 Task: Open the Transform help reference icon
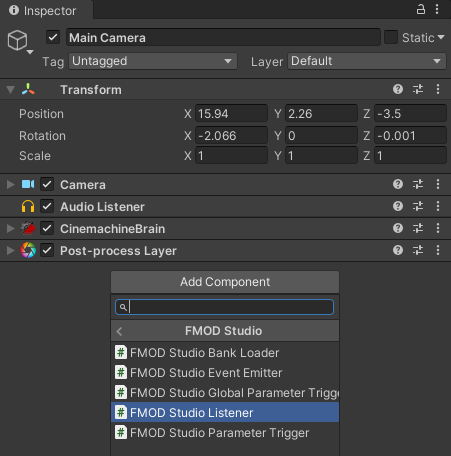398,89
